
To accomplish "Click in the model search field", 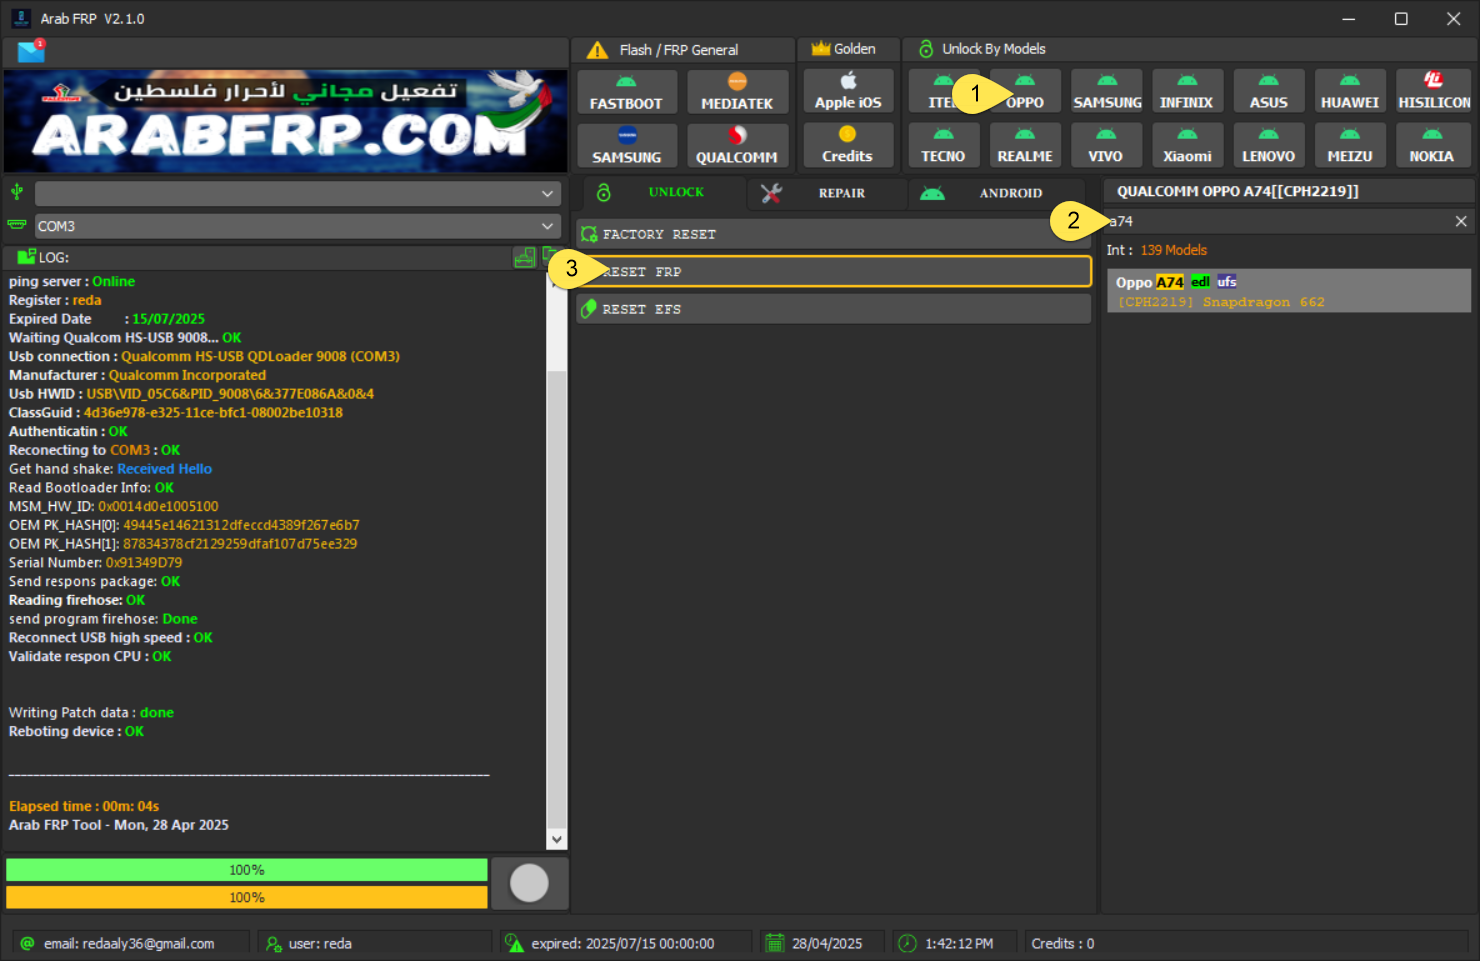I will 1278,221.
